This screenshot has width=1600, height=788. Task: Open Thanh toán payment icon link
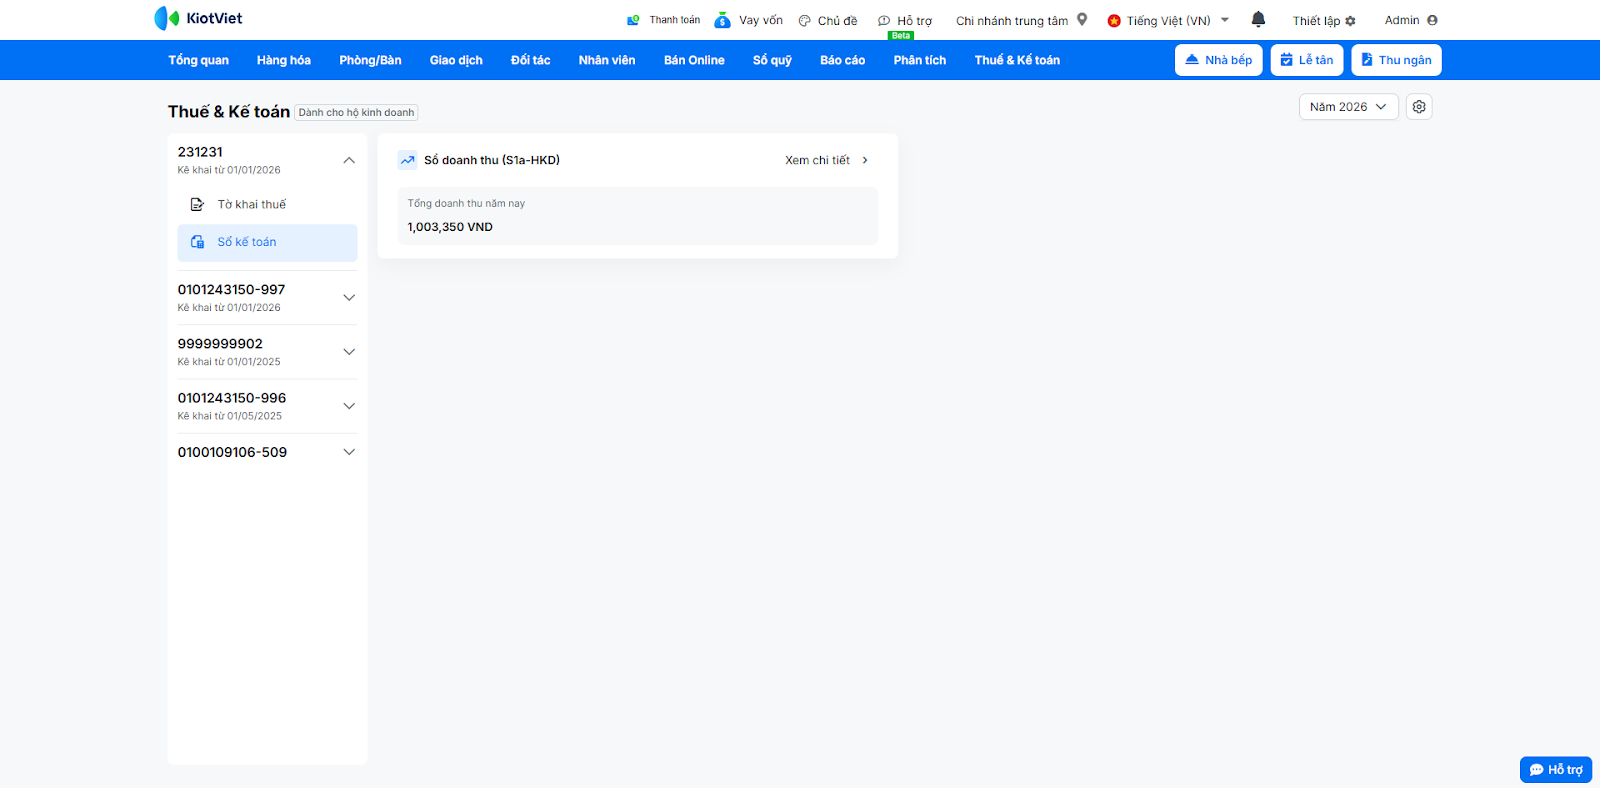(633, 20)
